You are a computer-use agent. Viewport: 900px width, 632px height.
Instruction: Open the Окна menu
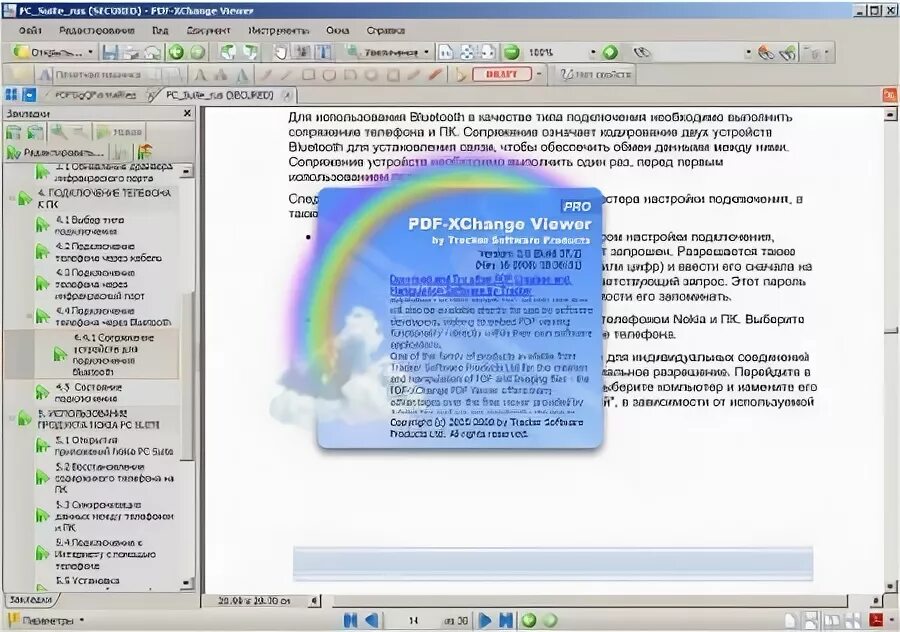[x=338, y=30]
